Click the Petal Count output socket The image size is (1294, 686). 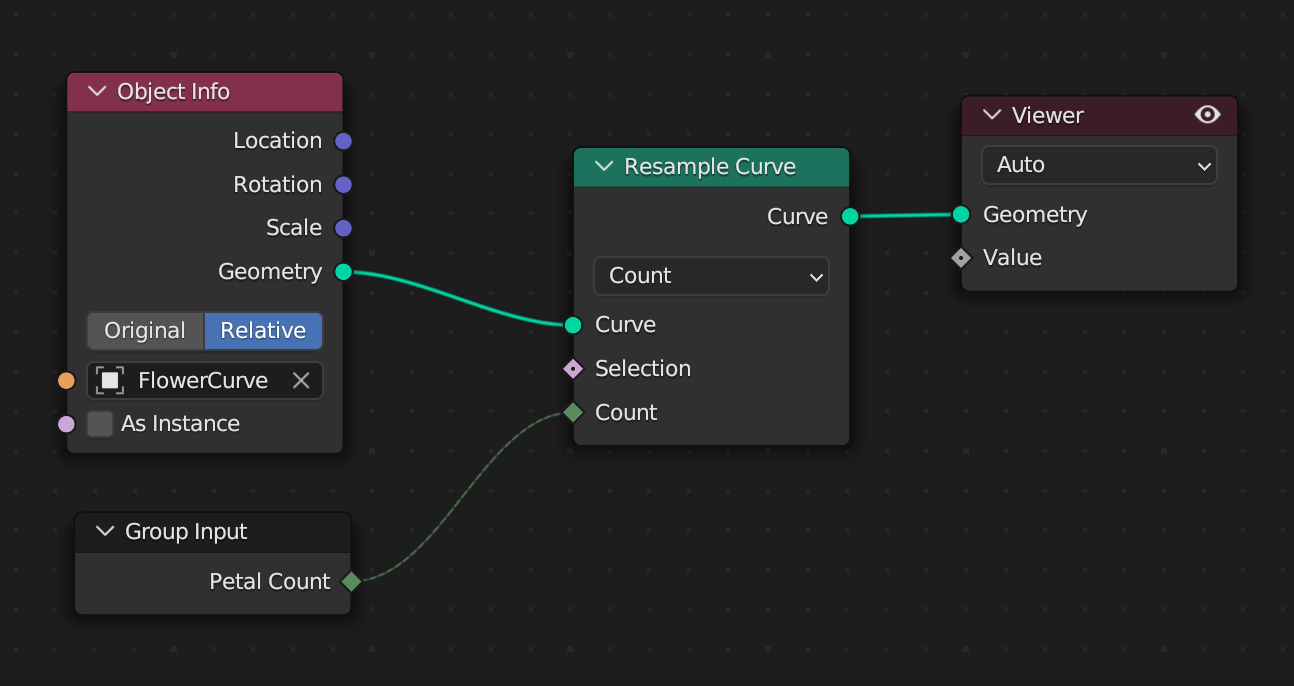[x=350, y=581]
